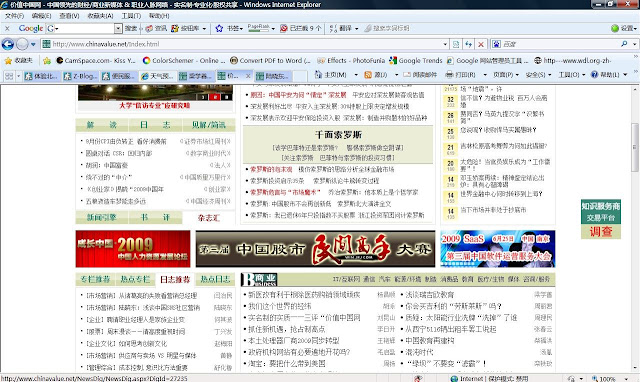
Task: Click the compatibility view page icon
Action: pyautogui.click(x=456, y=44)
